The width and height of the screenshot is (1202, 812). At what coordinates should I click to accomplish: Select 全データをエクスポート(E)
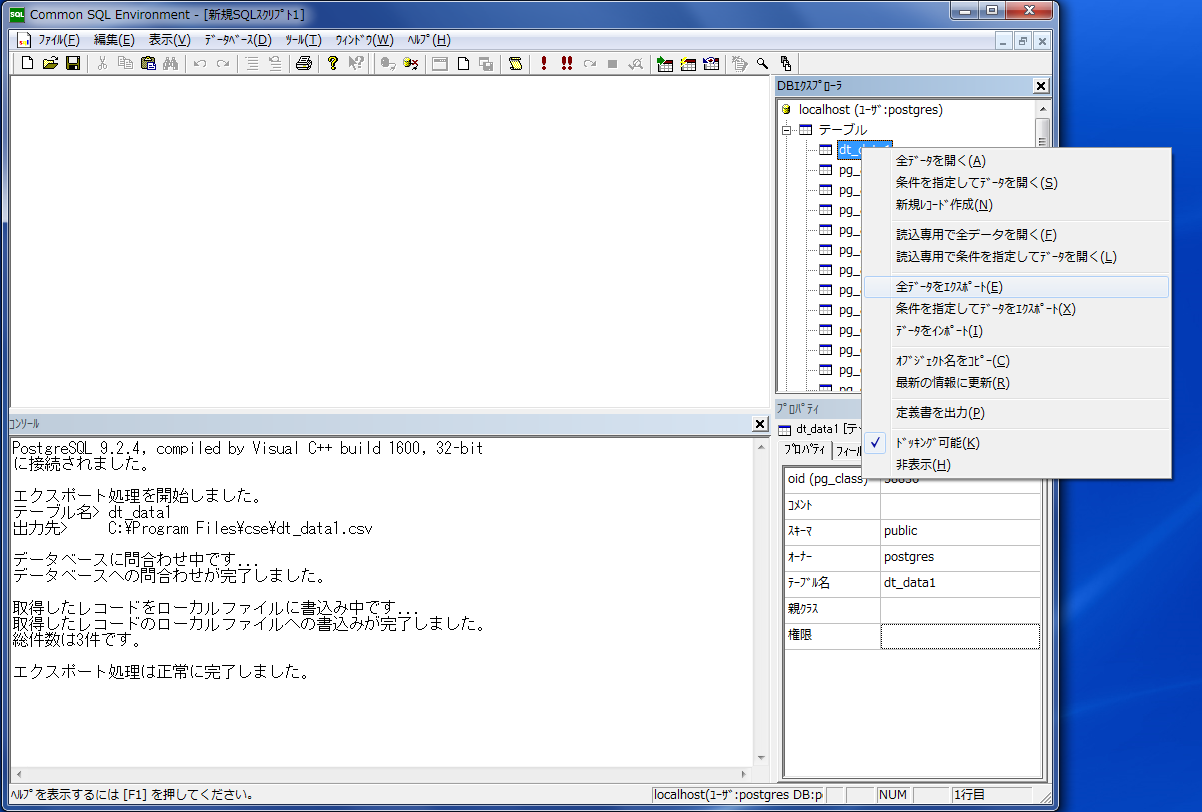1016,287
